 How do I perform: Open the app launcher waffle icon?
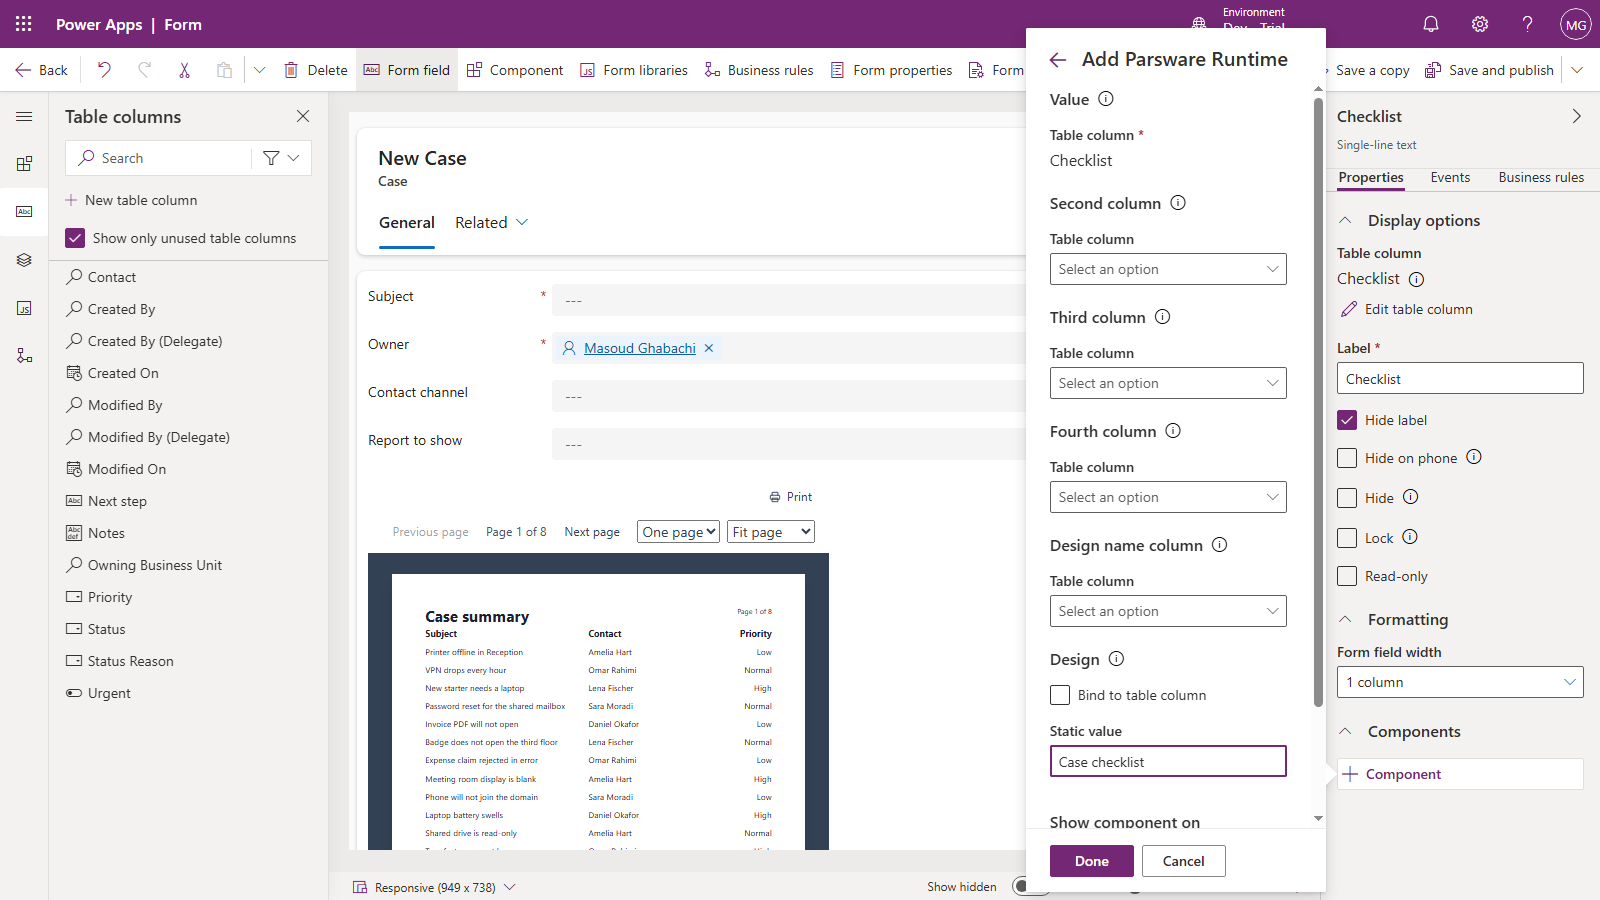tap(24, 24)
